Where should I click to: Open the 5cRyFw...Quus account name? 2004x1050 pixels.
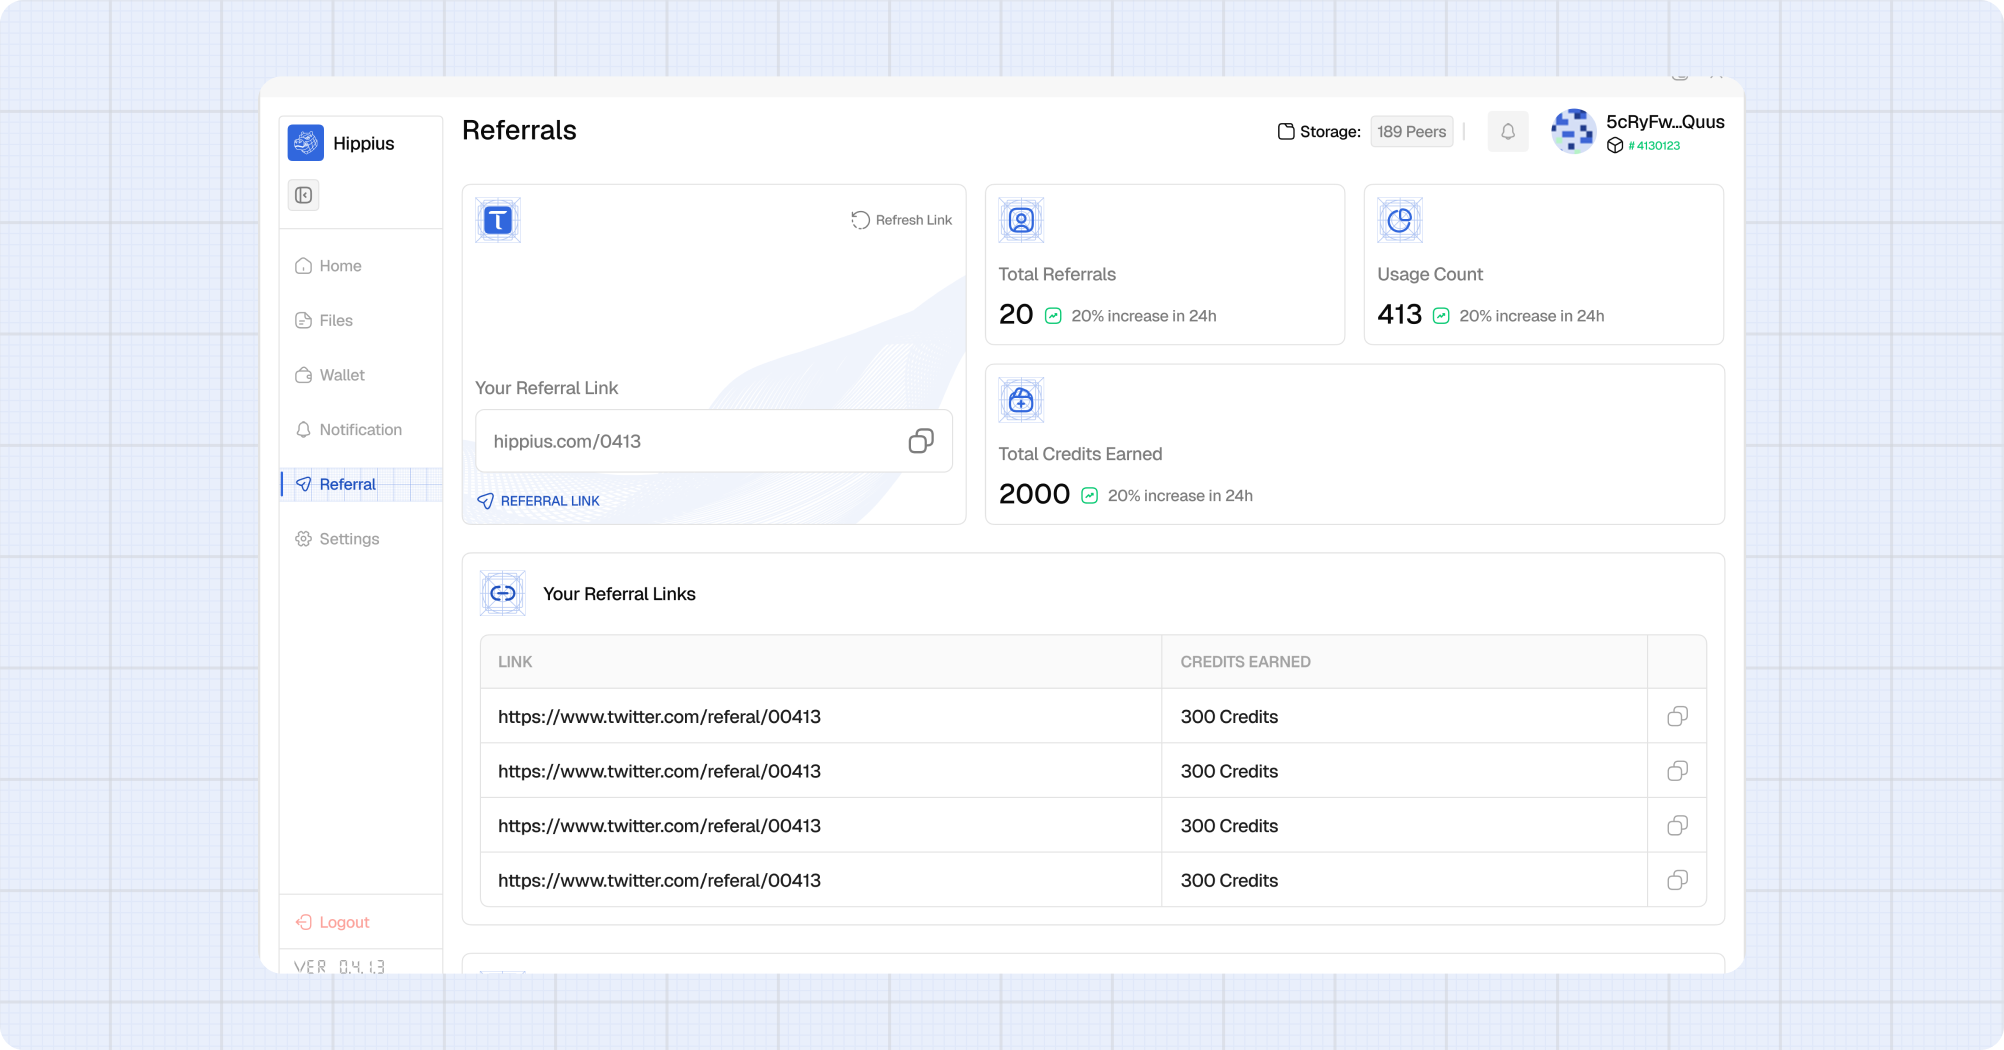(1665, 122)
